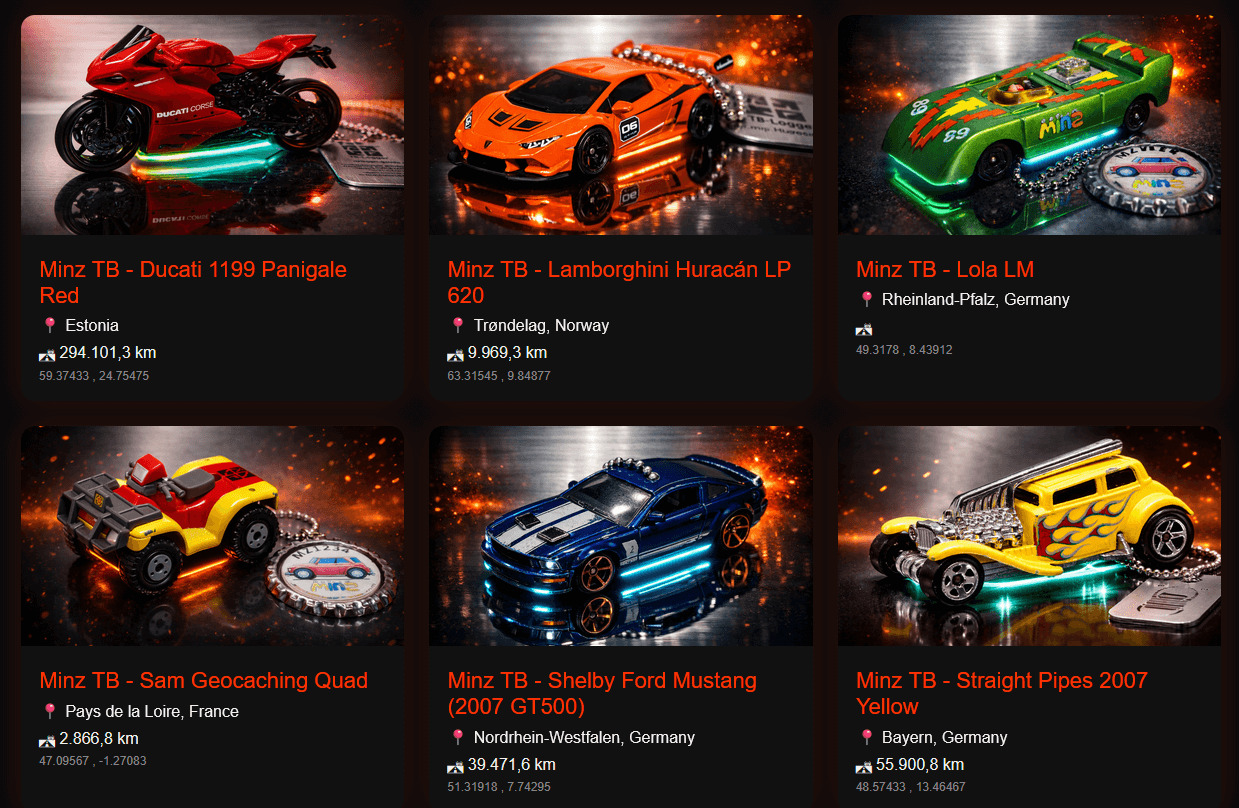1239x808 pixels.
Task: Open the Minz TB - Lola LM title
Action: (x=945, y=269)
